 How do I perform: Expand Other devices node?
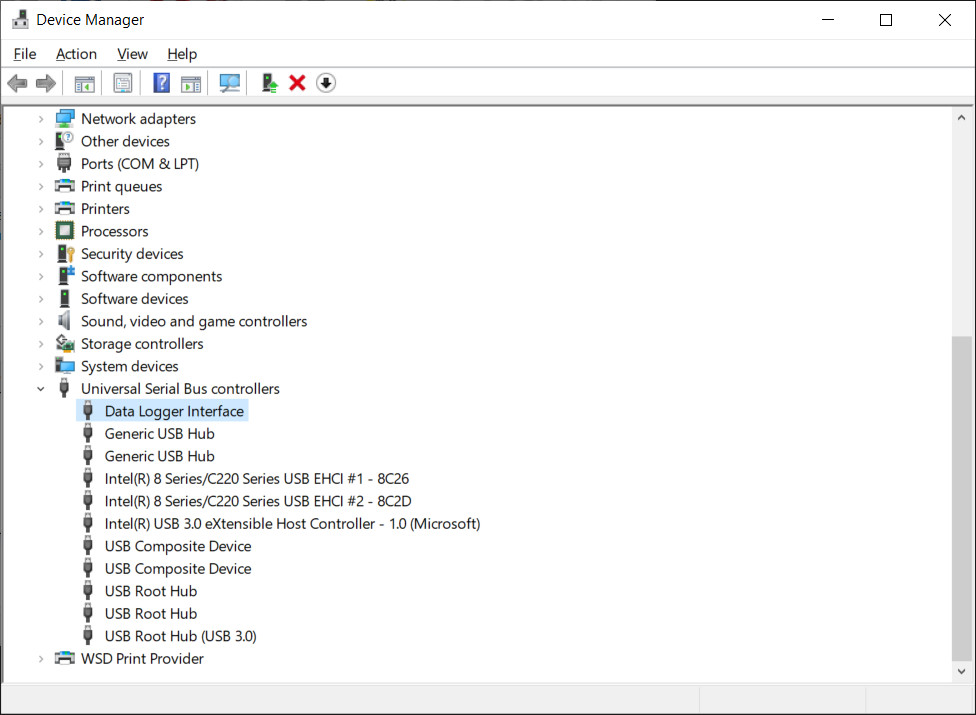41,141
